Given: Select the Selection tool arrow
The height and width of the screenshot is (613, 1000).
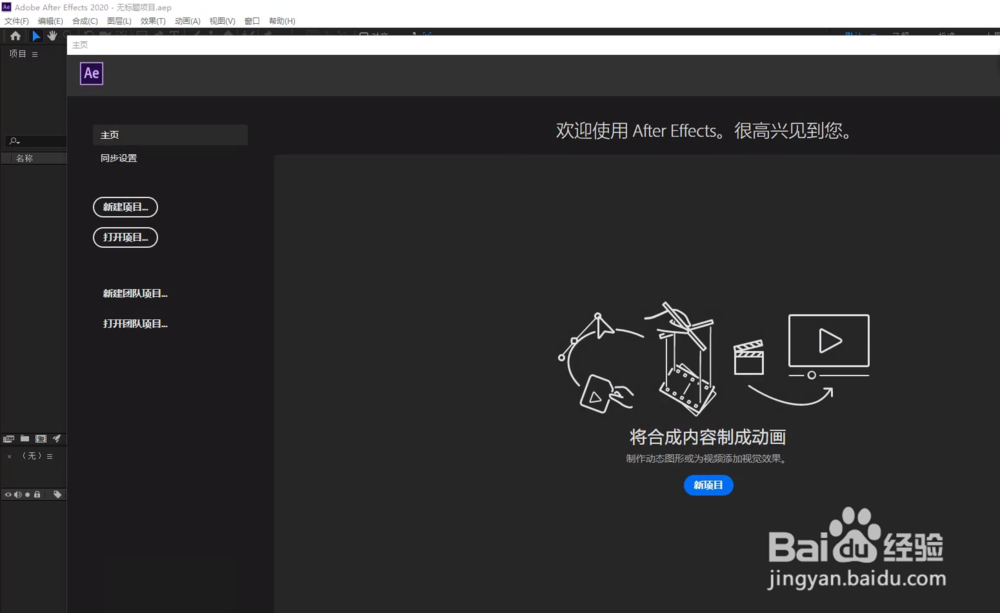Looking at the screenshot, I should [x=35, y=36].
